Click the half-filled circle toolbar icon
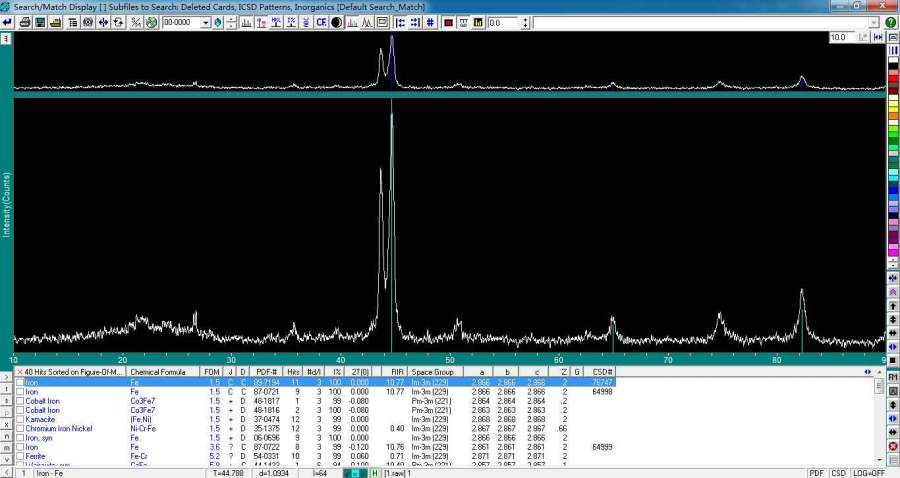The width and height of the screenshot is (900, 478). pos(337,22)
